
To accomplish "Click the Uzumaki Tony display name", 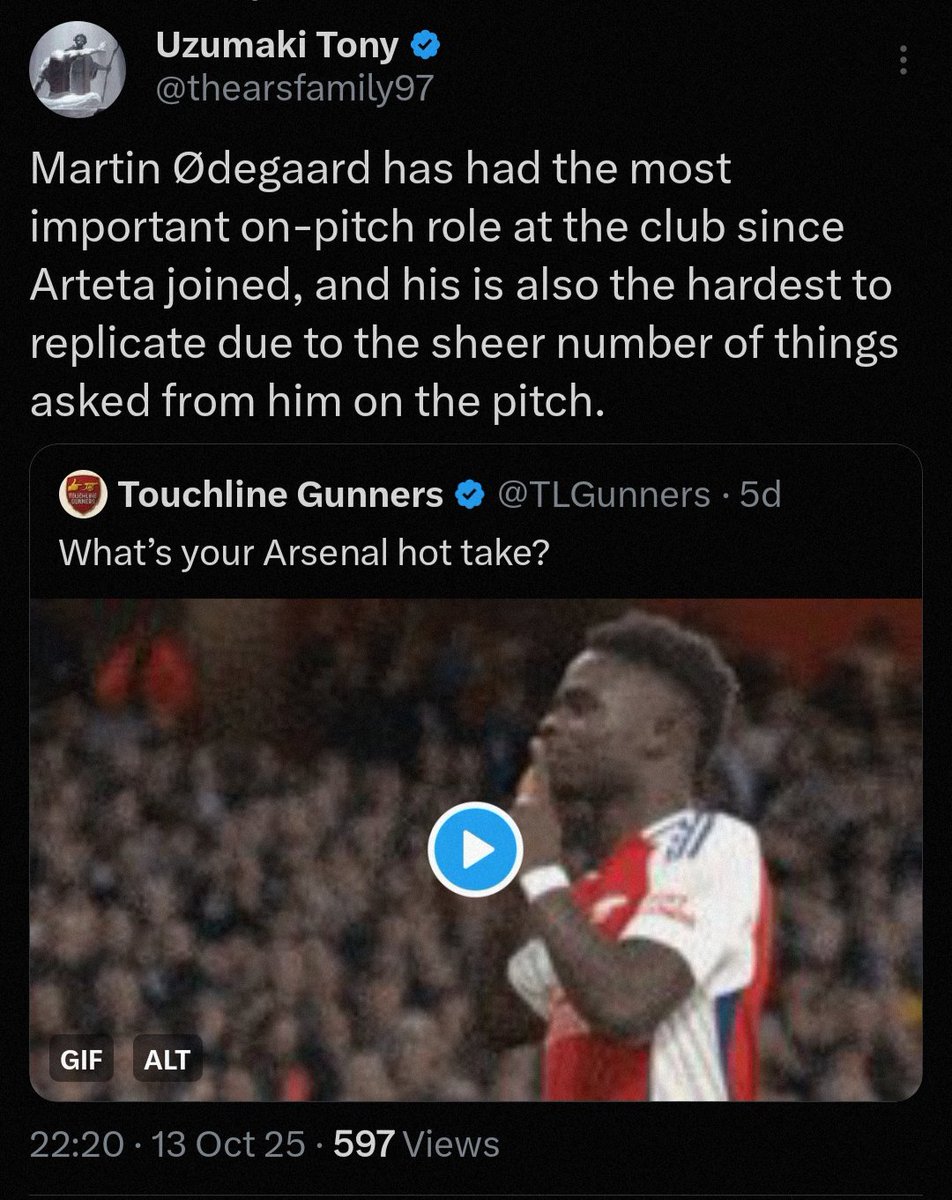I will click(x=277, y=46).
